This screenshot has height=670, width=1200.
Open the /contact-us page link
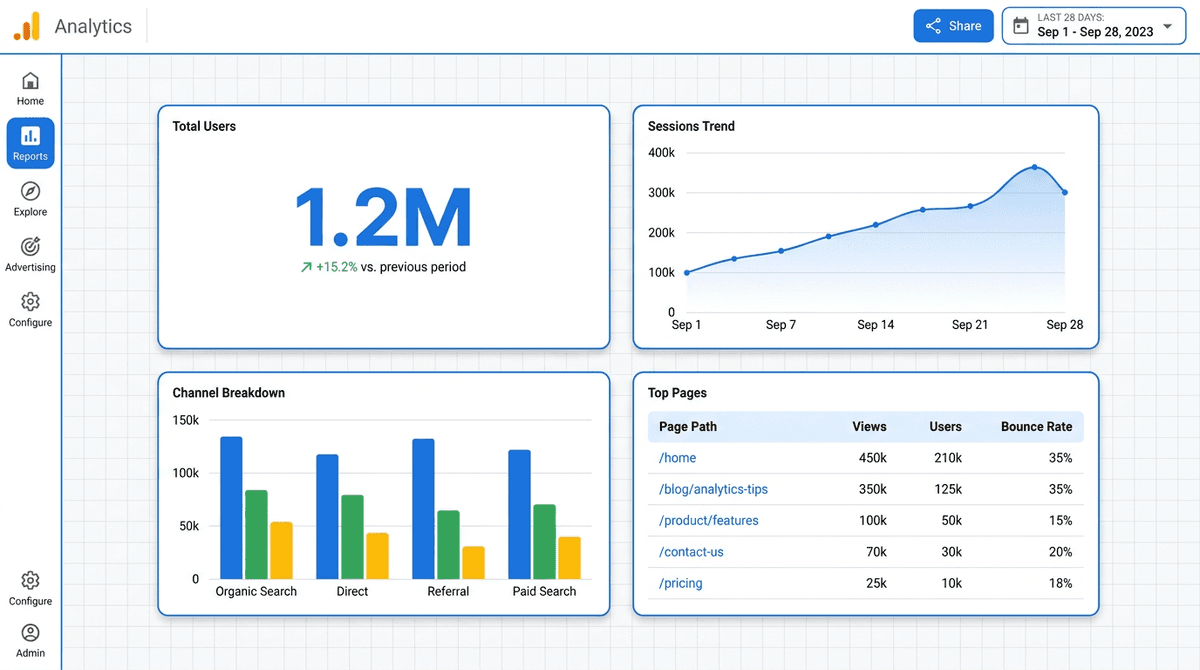(x=692, y=552)
